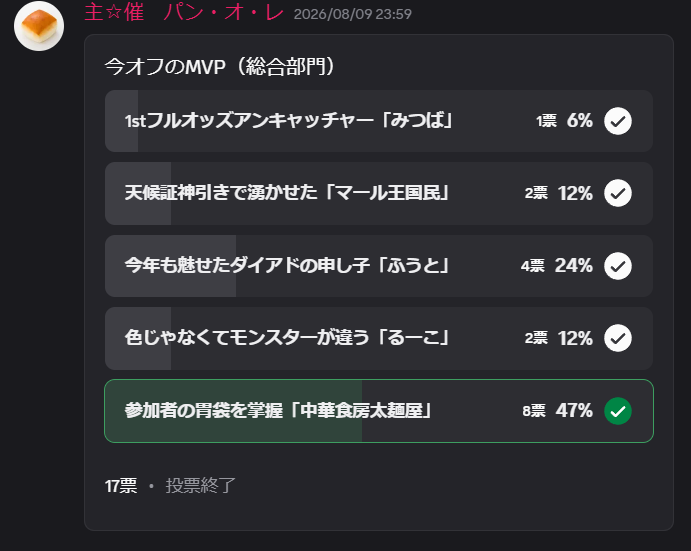Viewport: 691px width, 551px height.
Task: Click the green checkmark for 中華食房太麺屋
Action: coord(618,411)
